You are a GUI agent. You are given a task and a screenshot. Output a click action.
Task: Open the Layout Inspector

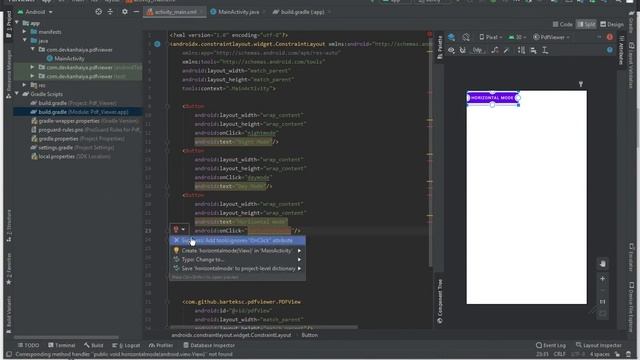click(598, 345)
